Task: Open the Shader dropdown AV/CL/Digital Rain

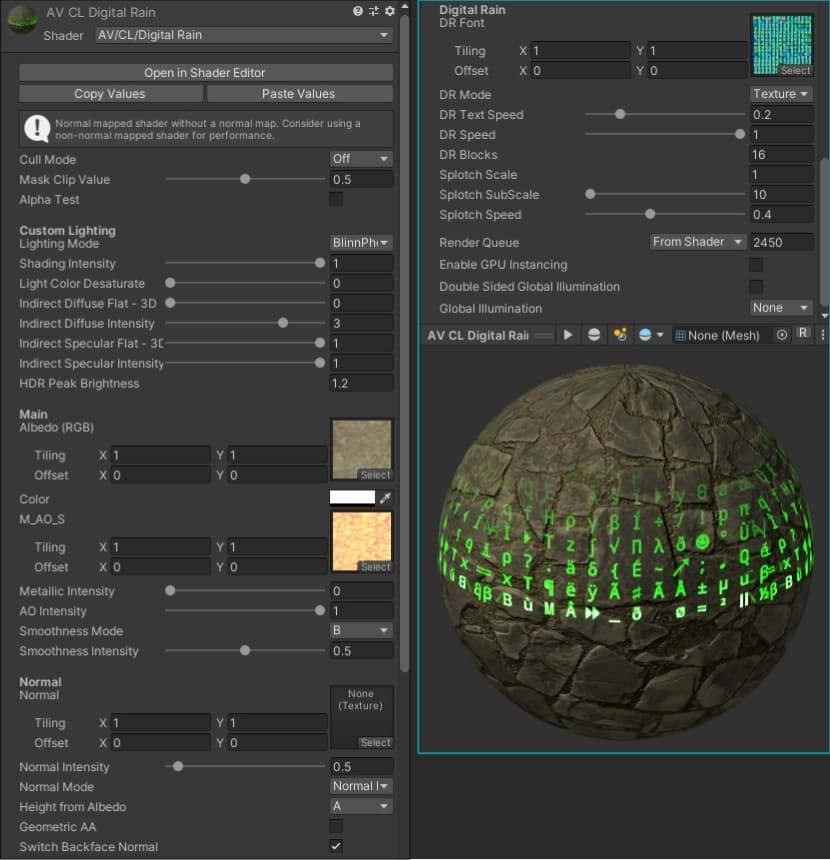Action: click(x=243, y=35)
